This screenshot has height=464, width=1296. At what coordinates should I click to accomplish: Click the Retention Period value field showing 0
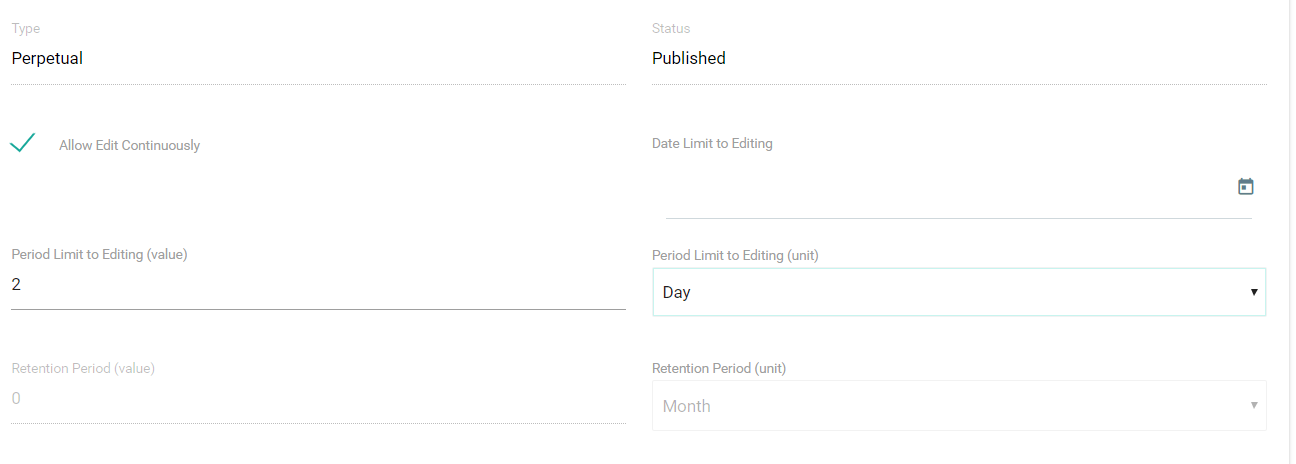[318, 399]
